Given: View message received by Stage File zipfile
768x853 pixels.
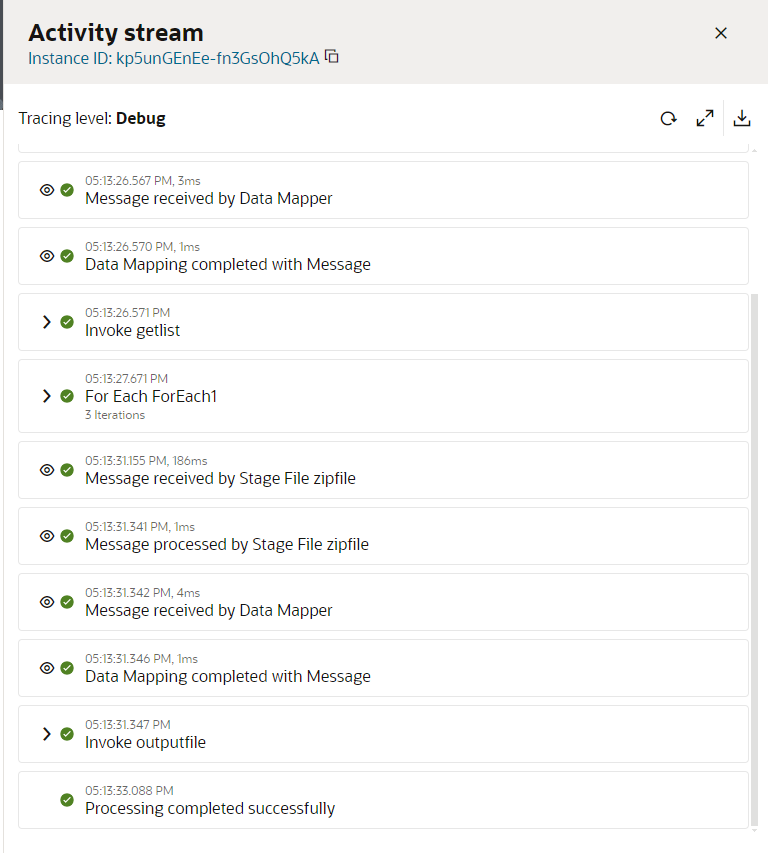Looking at the screenshot, I should coord(47,470).
